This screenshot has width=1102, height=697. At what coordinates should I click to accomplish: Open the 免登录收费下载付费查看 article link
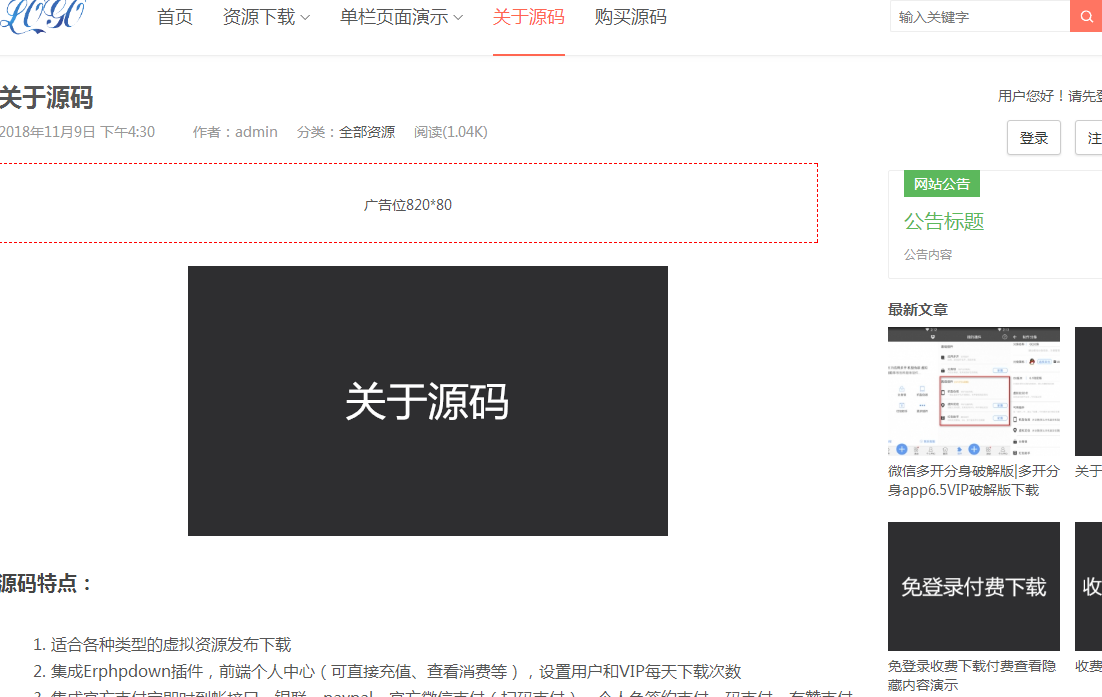pos(972,675)
